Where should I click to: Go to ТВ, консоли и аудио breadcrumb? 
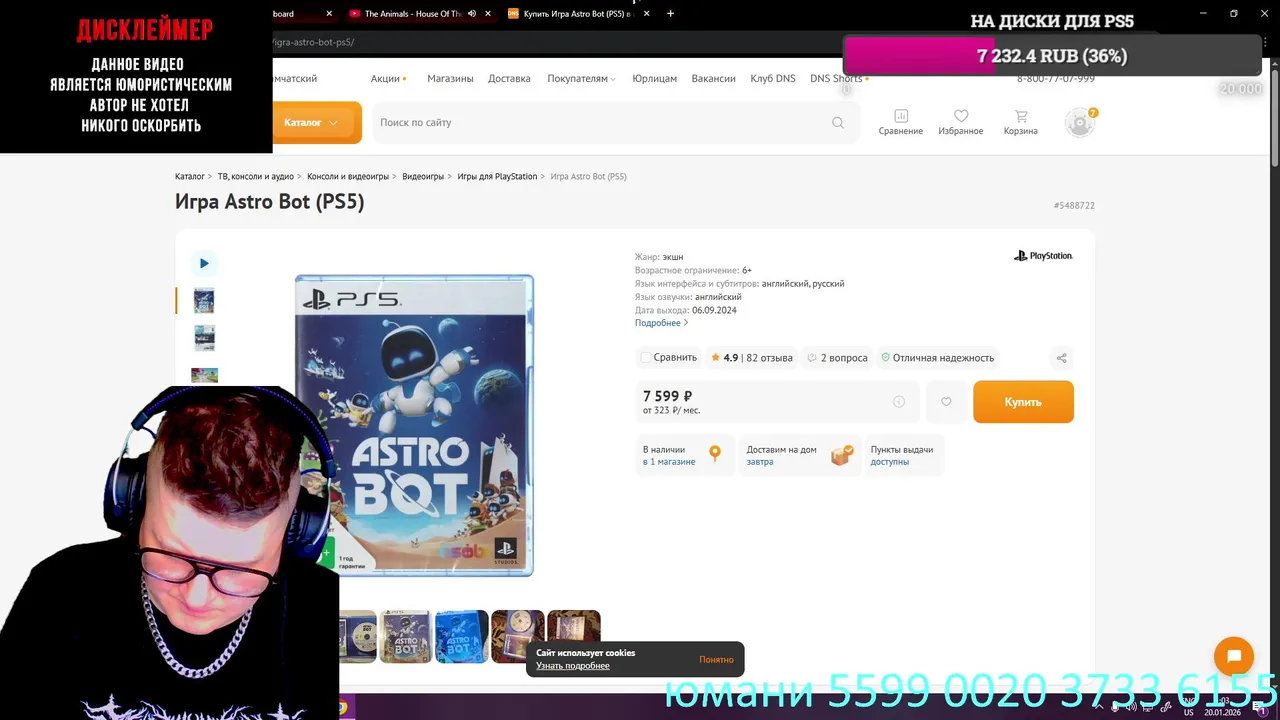(256, 176)
